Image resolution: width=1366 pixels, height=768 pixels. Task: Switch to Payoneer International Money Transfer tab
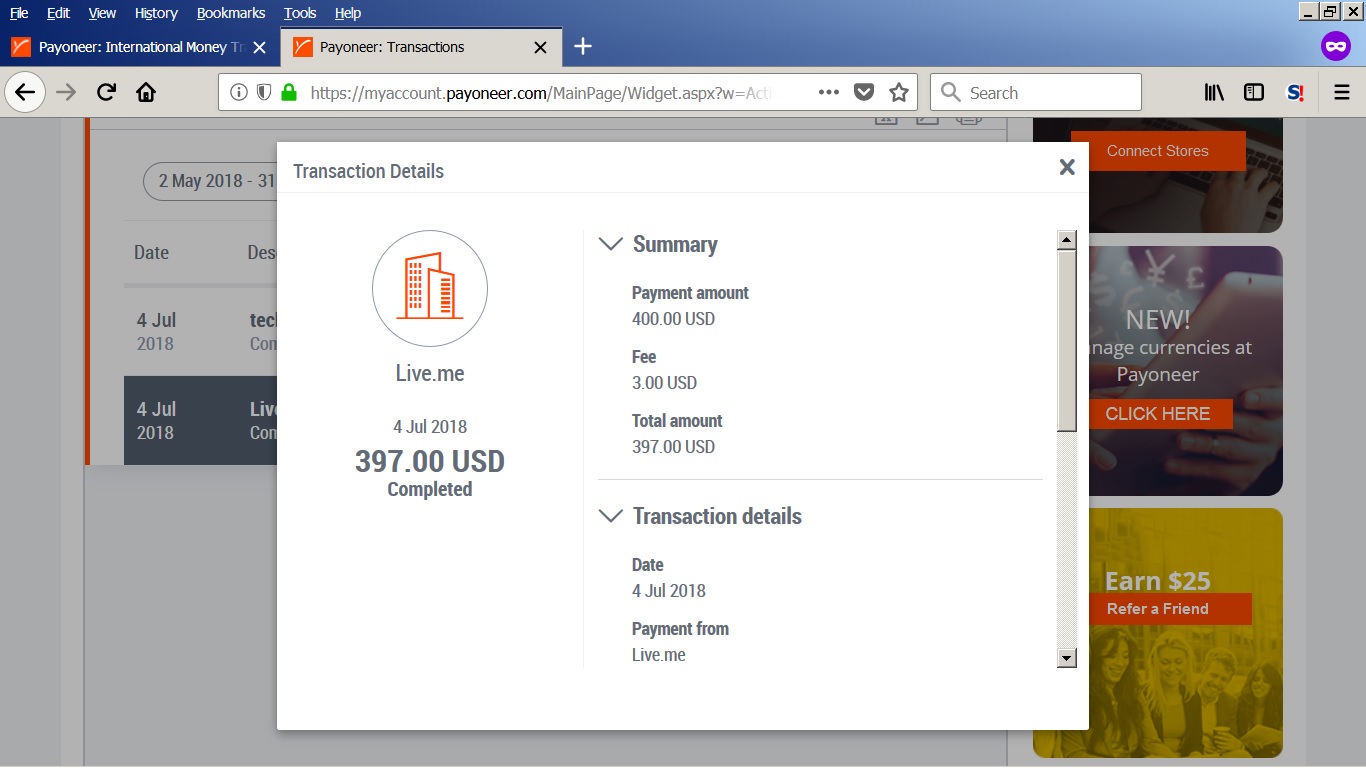pyautogui.click(x=140, y=47)
